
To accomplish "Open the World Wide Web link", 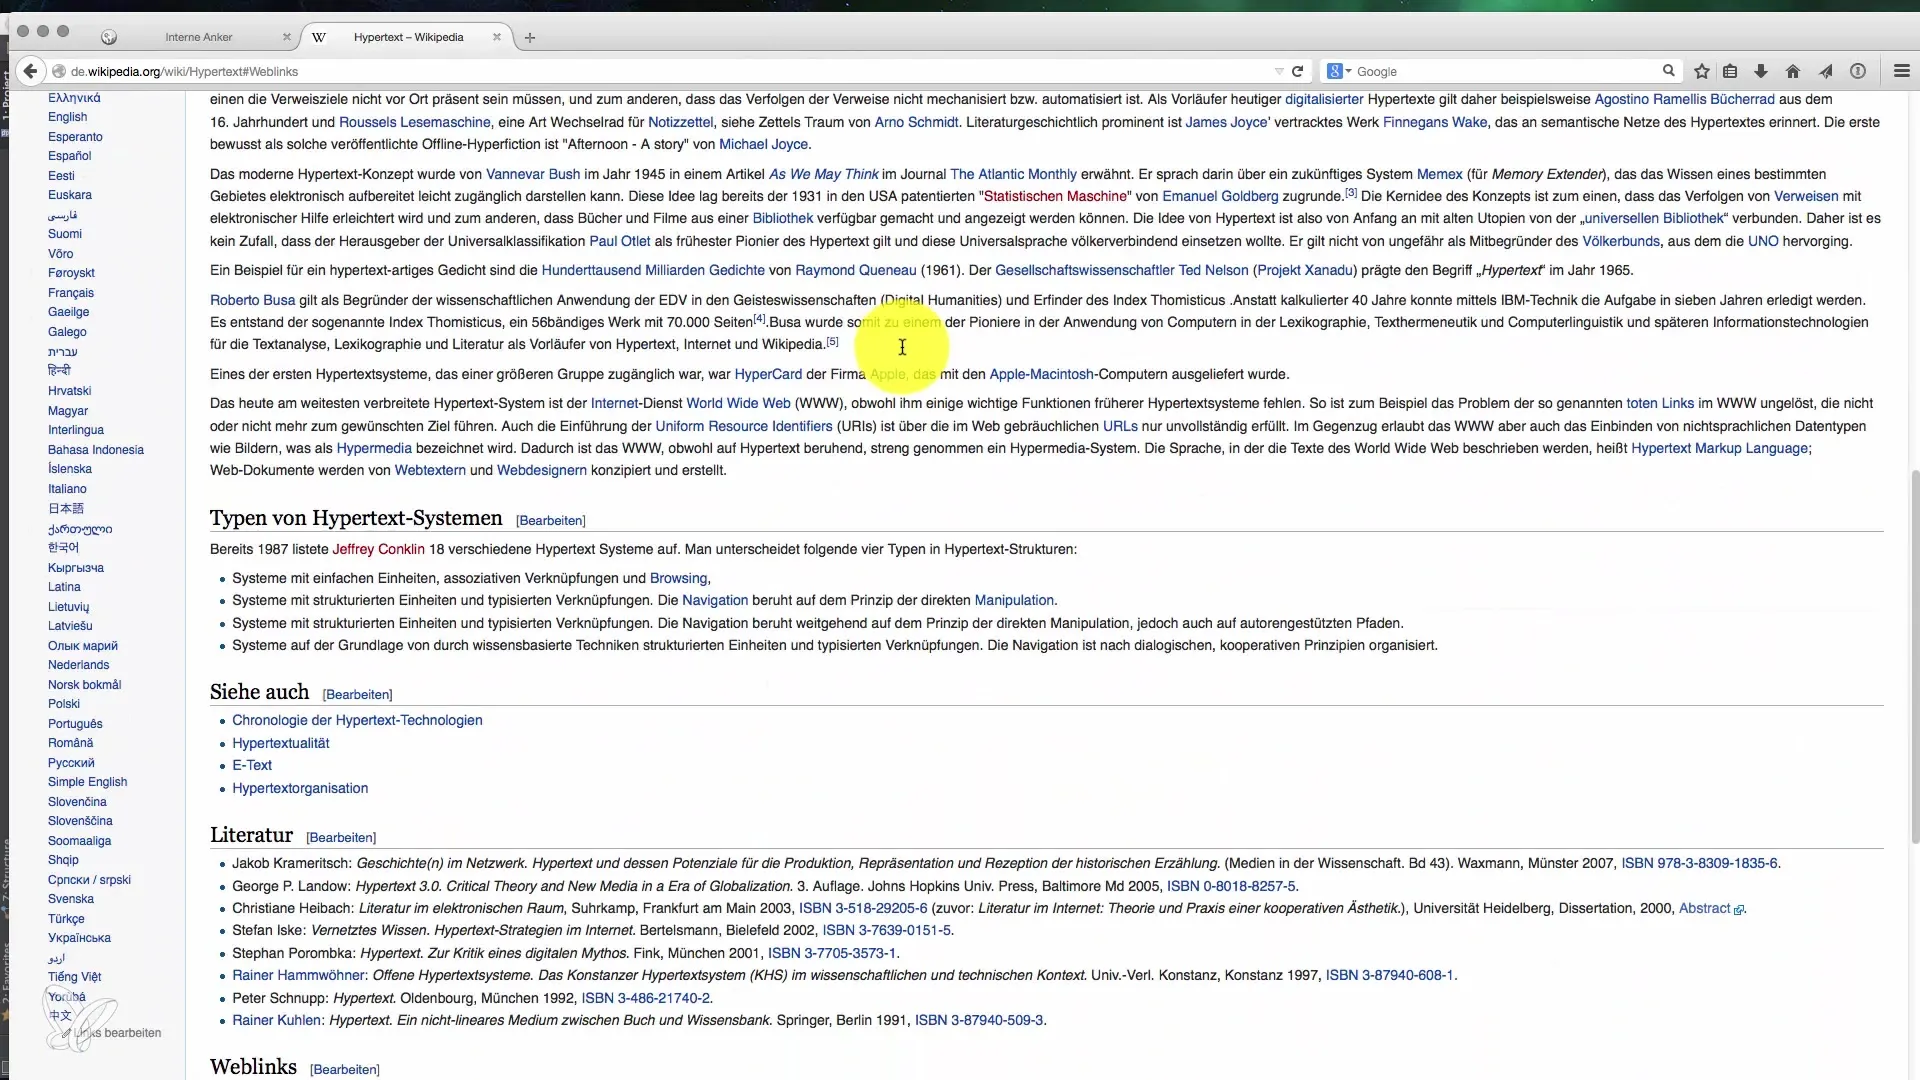I will 738,403.
